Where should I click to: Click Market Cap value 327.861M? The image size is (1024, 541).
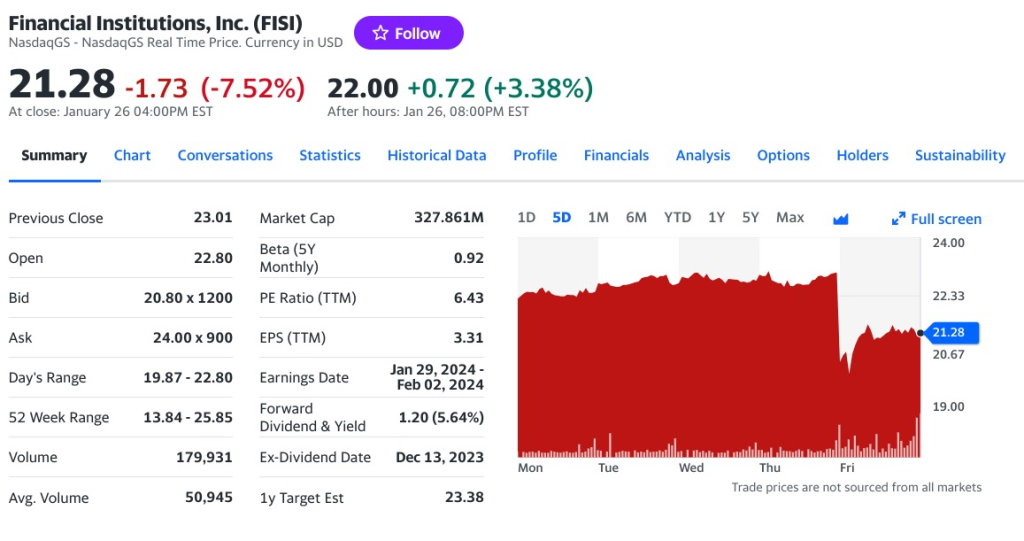449,218
